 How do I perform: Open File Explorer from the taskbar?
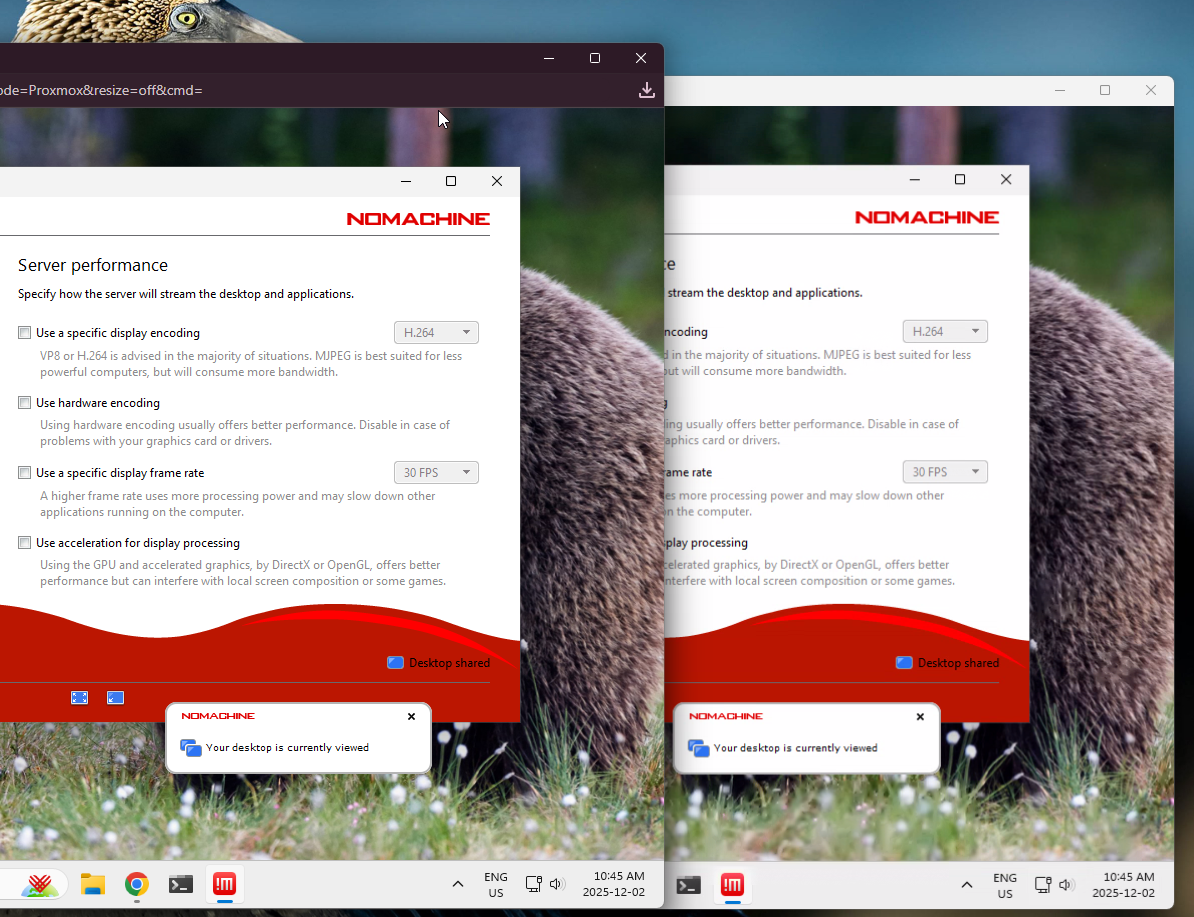point(93,884)
